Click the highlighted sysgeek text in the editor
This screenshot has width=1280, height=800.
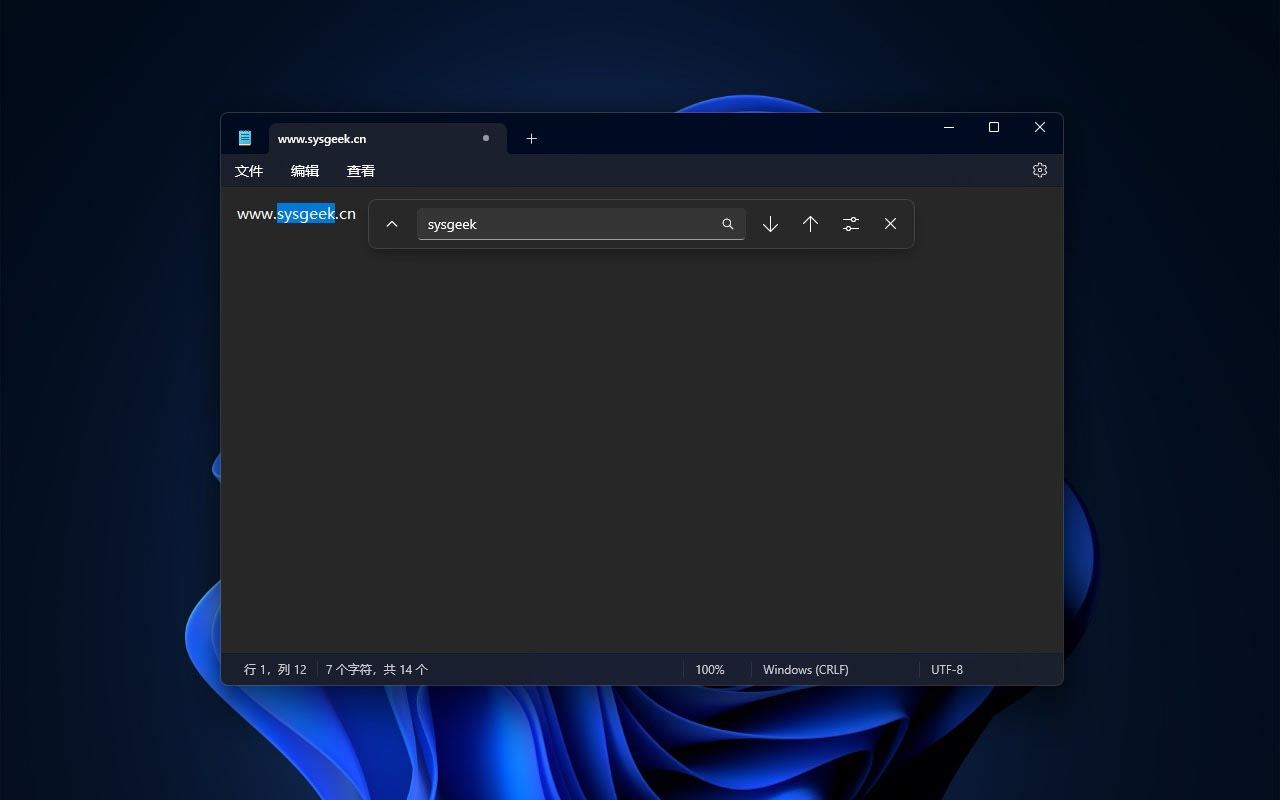[x=306, y=214]
